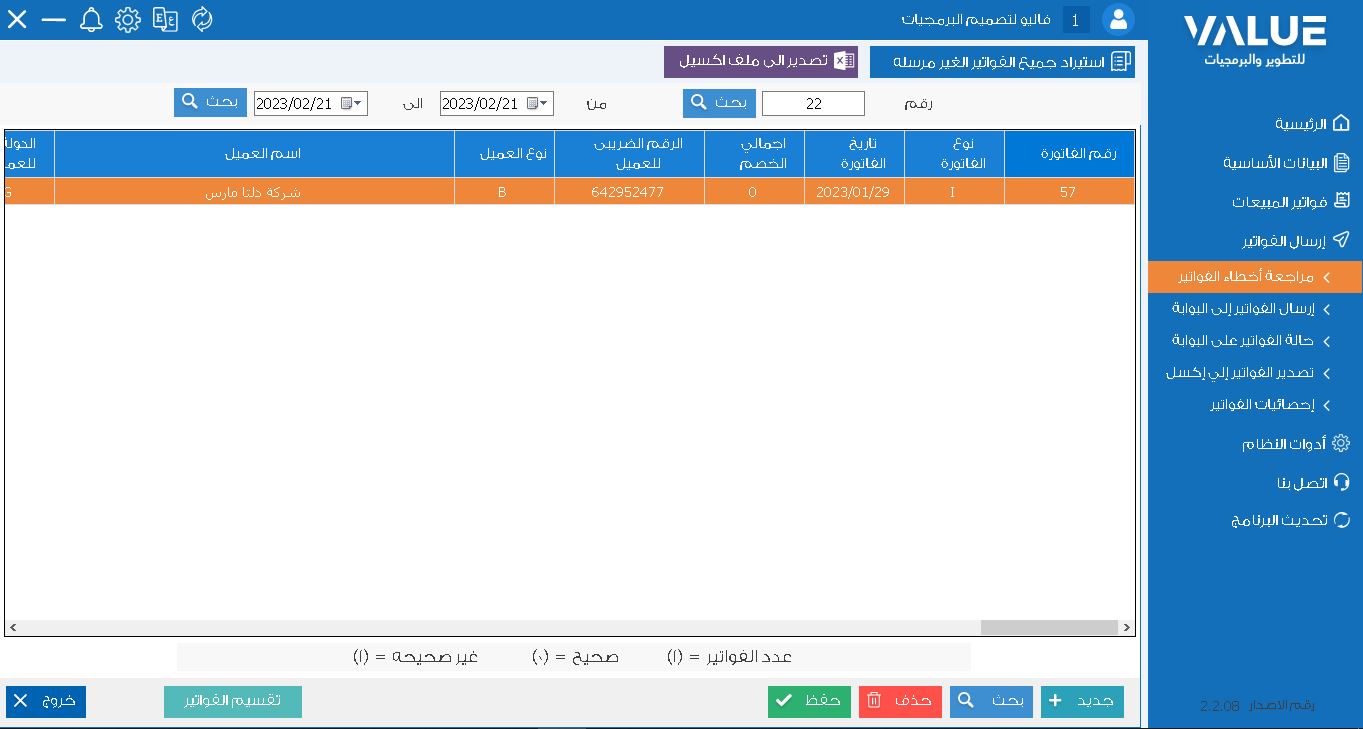Open اتصل بنا menu item

coord(1313,483)
